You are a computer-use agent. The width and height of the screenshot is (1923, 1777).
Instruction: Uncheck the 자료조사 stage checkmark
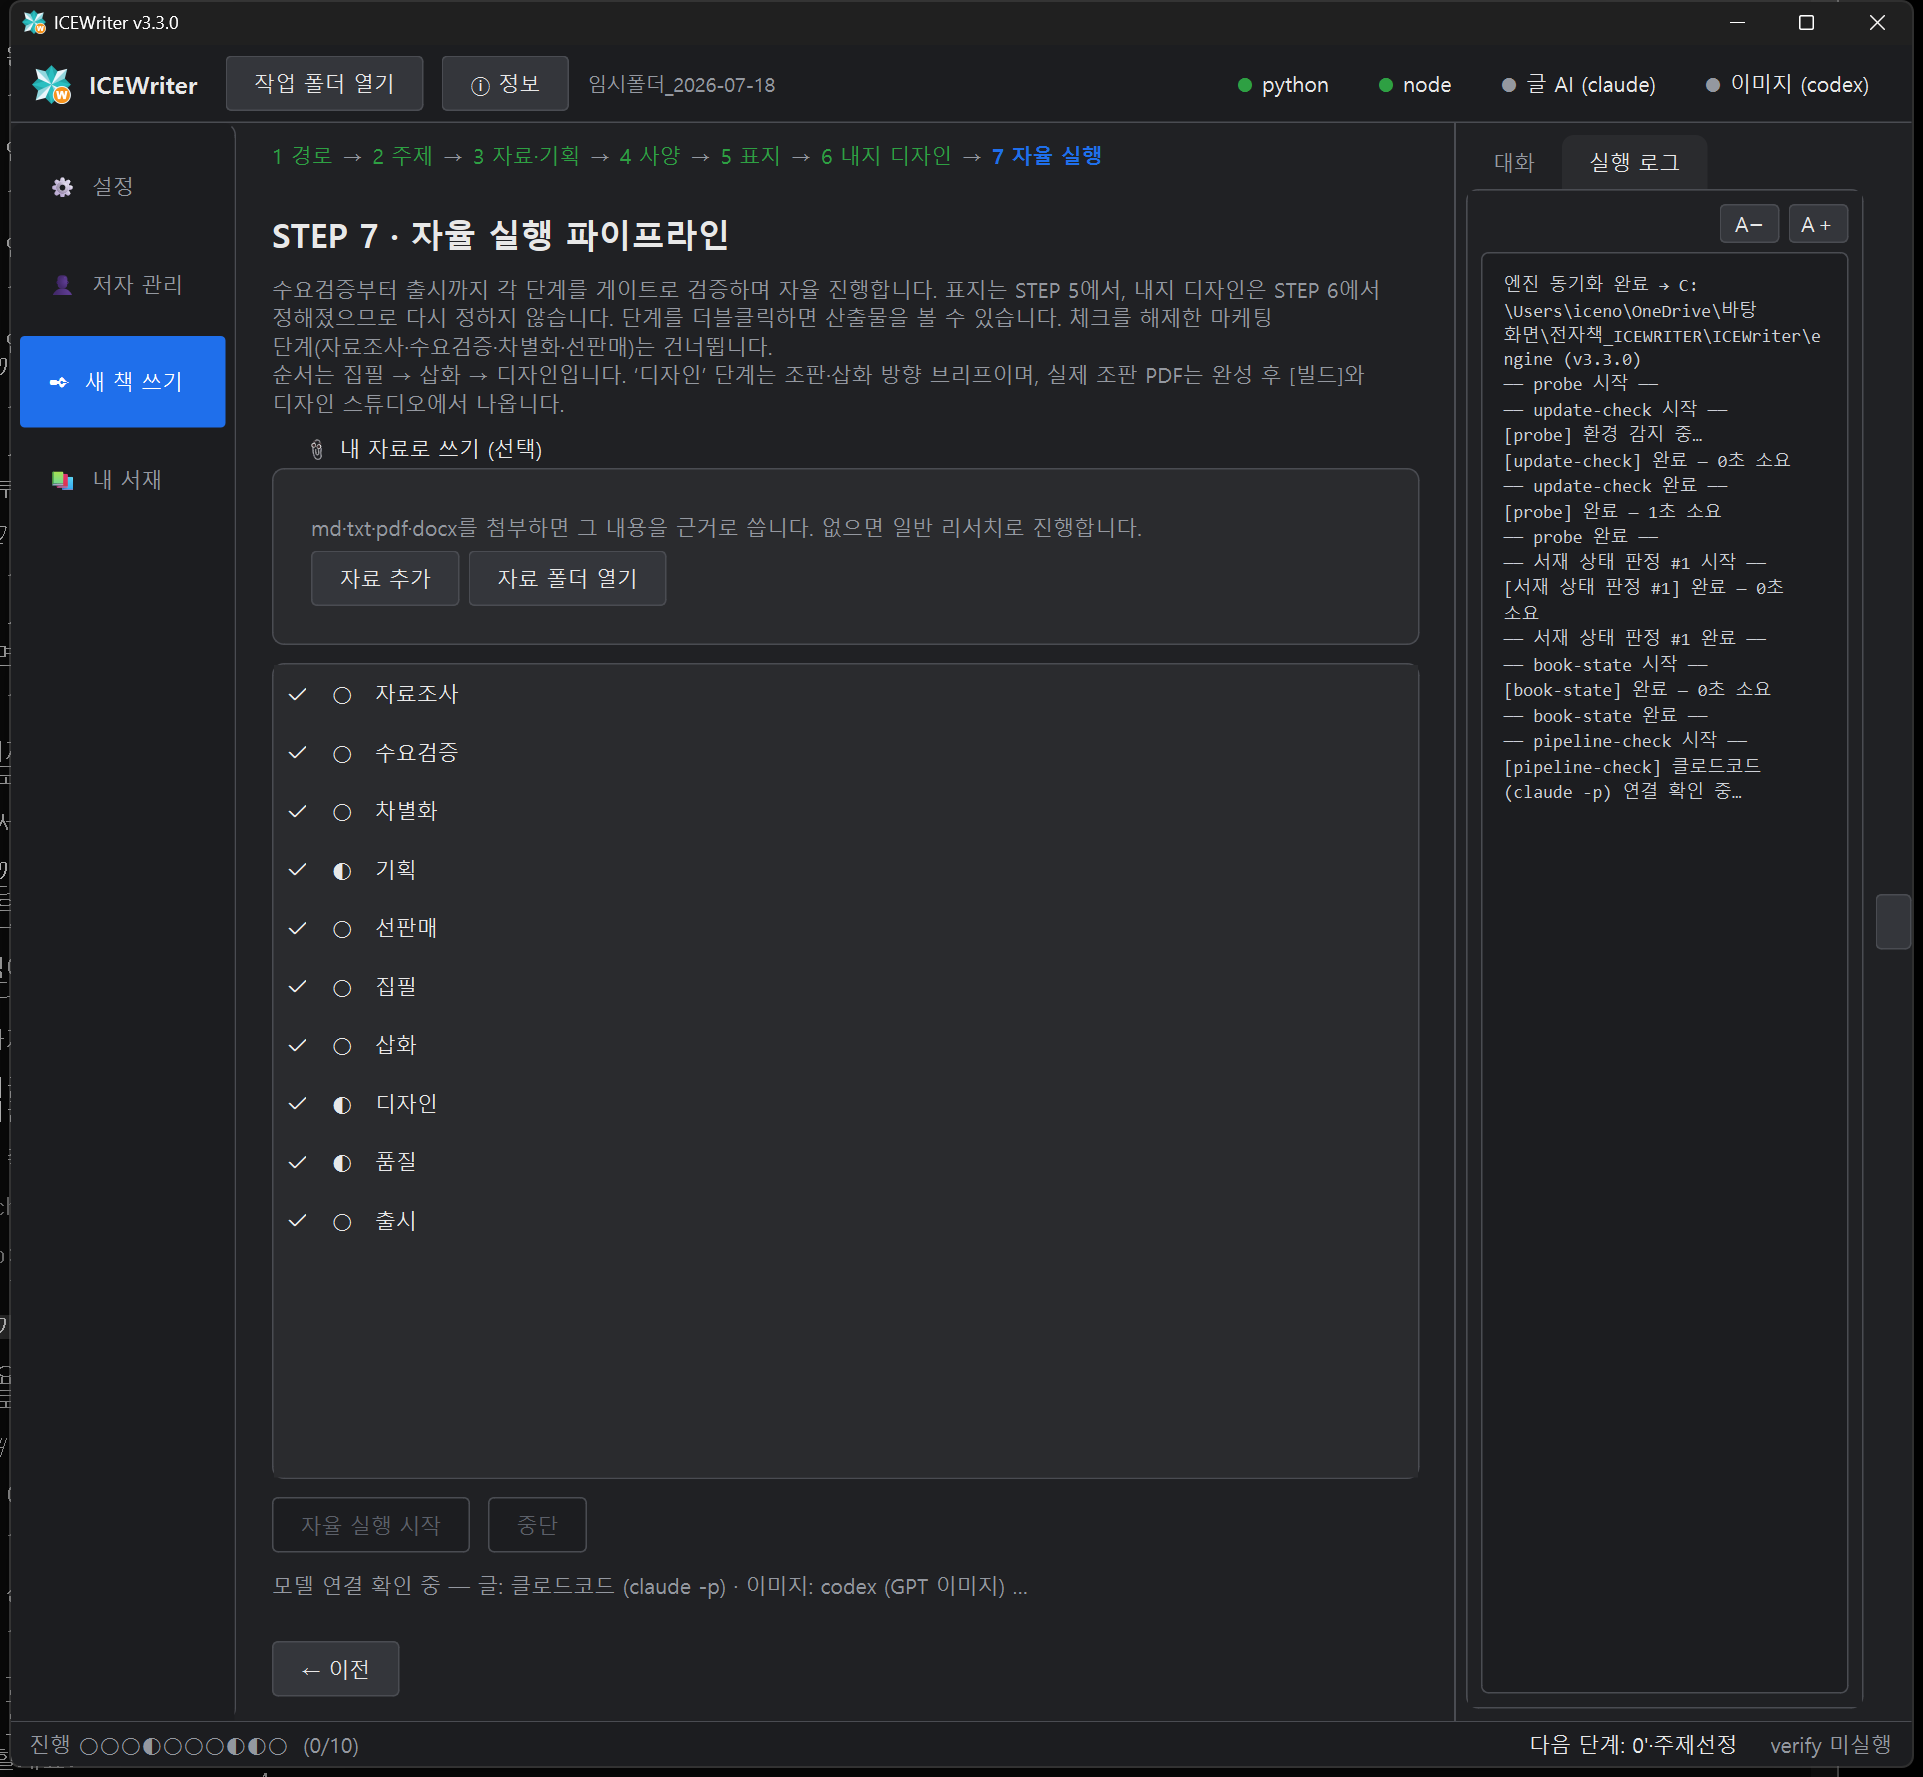click(297, 694)
